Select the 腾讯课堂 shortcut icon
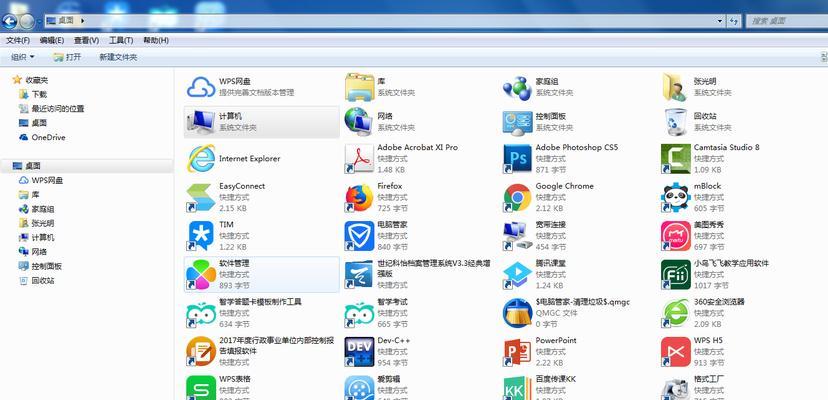 pos(517,274)
